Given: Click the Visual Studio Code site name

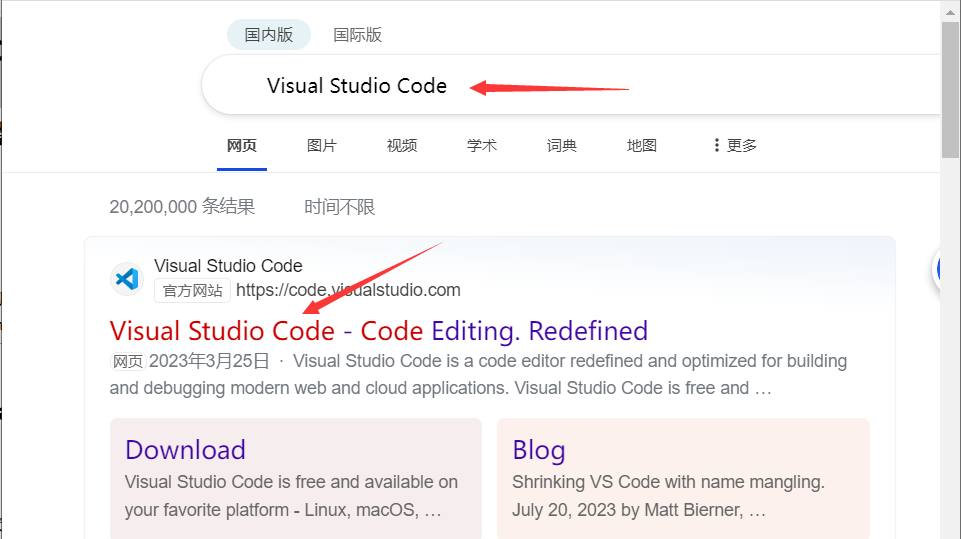Looking at the screenshot, I should tap(228, 266).
